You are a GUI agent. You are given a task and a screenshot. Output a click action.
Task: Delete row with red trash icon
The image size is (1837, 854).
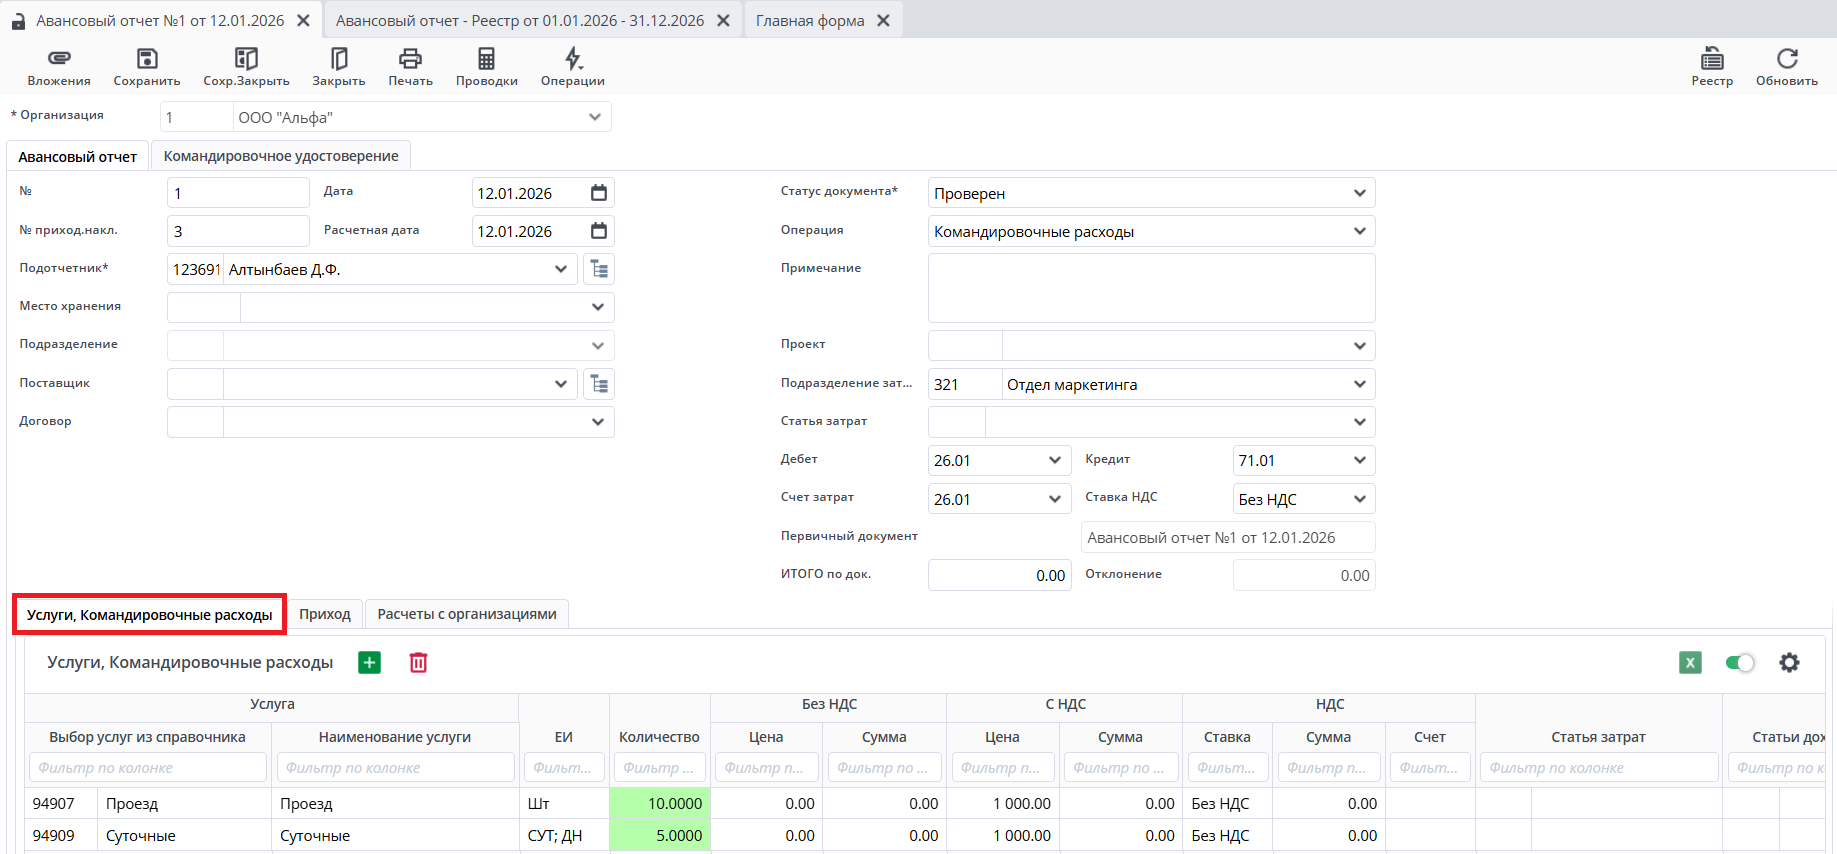(418, 663)
